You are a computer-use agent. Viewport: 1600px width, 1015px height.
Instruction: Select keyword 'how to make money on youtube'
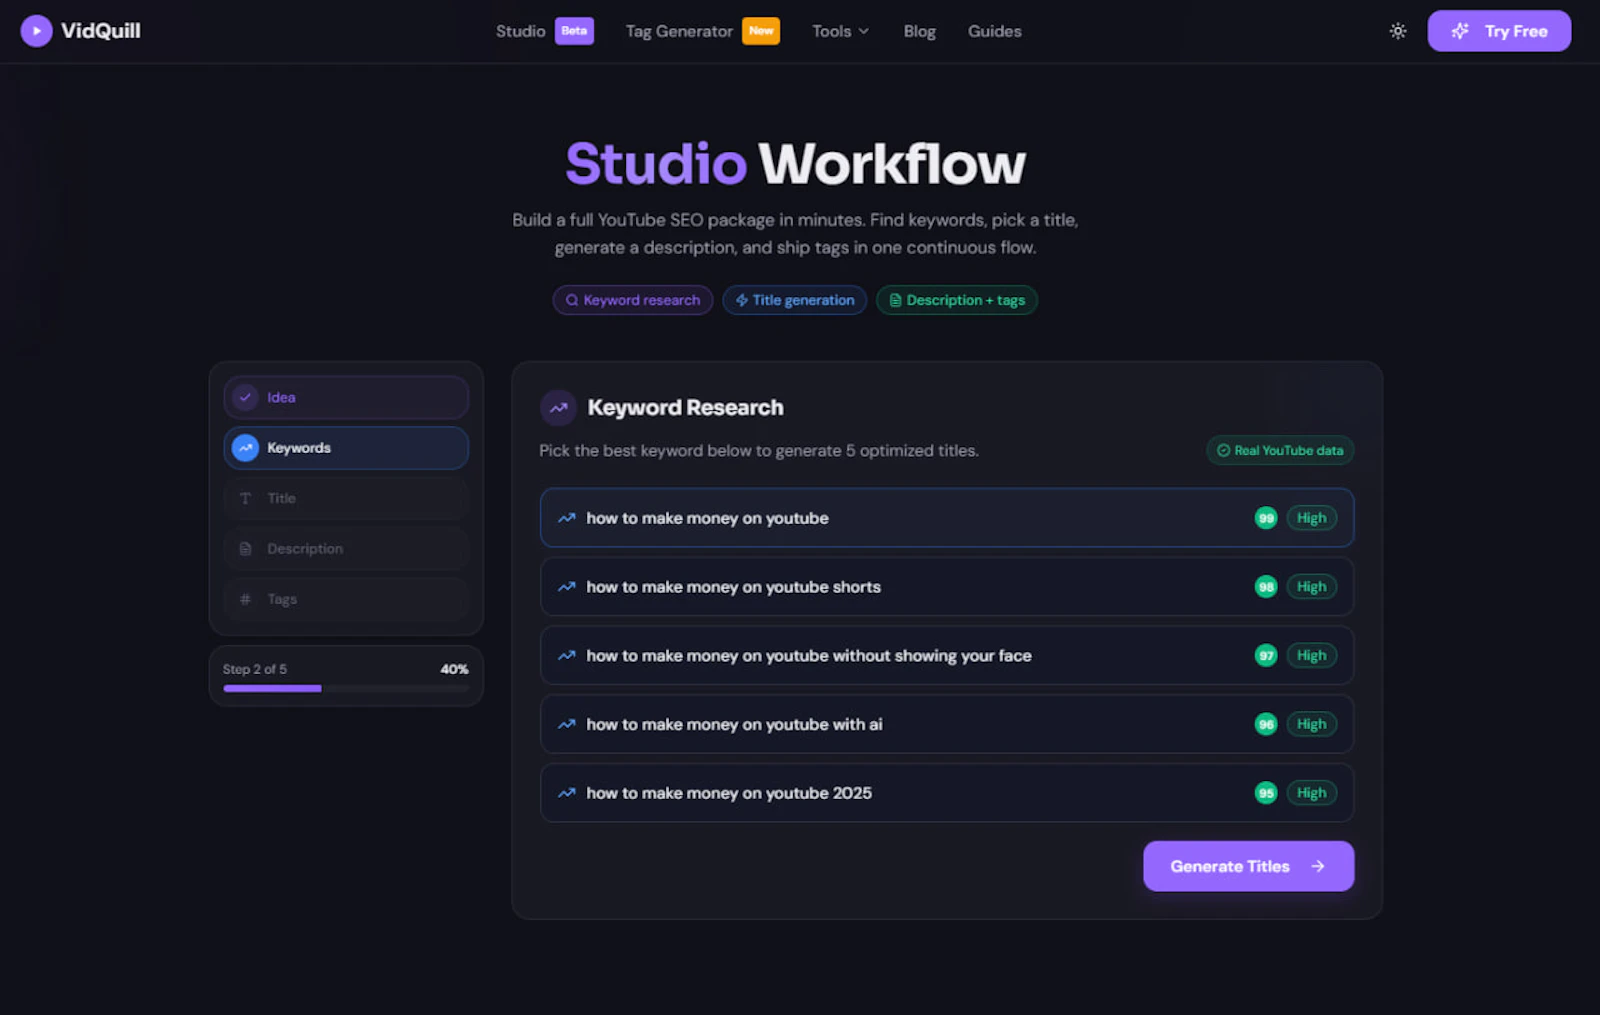pyautogui.click(x=947, y=518)
